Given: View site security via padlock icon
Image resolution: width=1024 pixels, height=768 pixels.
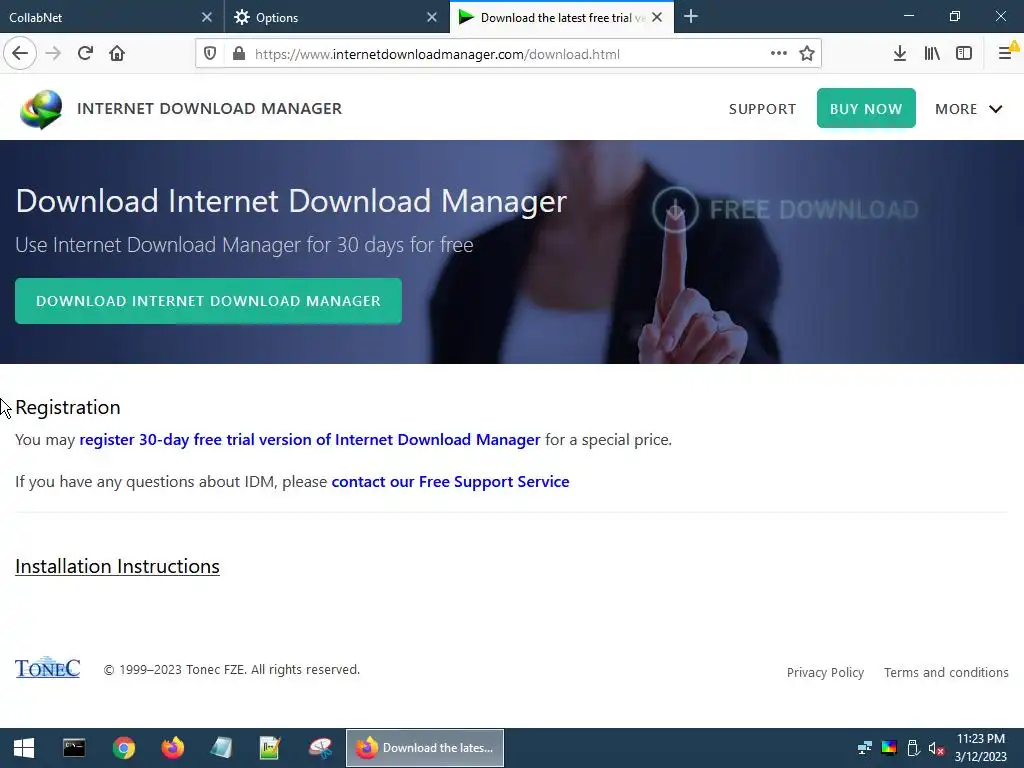Looking at the screenshot, I should (239, 54).
